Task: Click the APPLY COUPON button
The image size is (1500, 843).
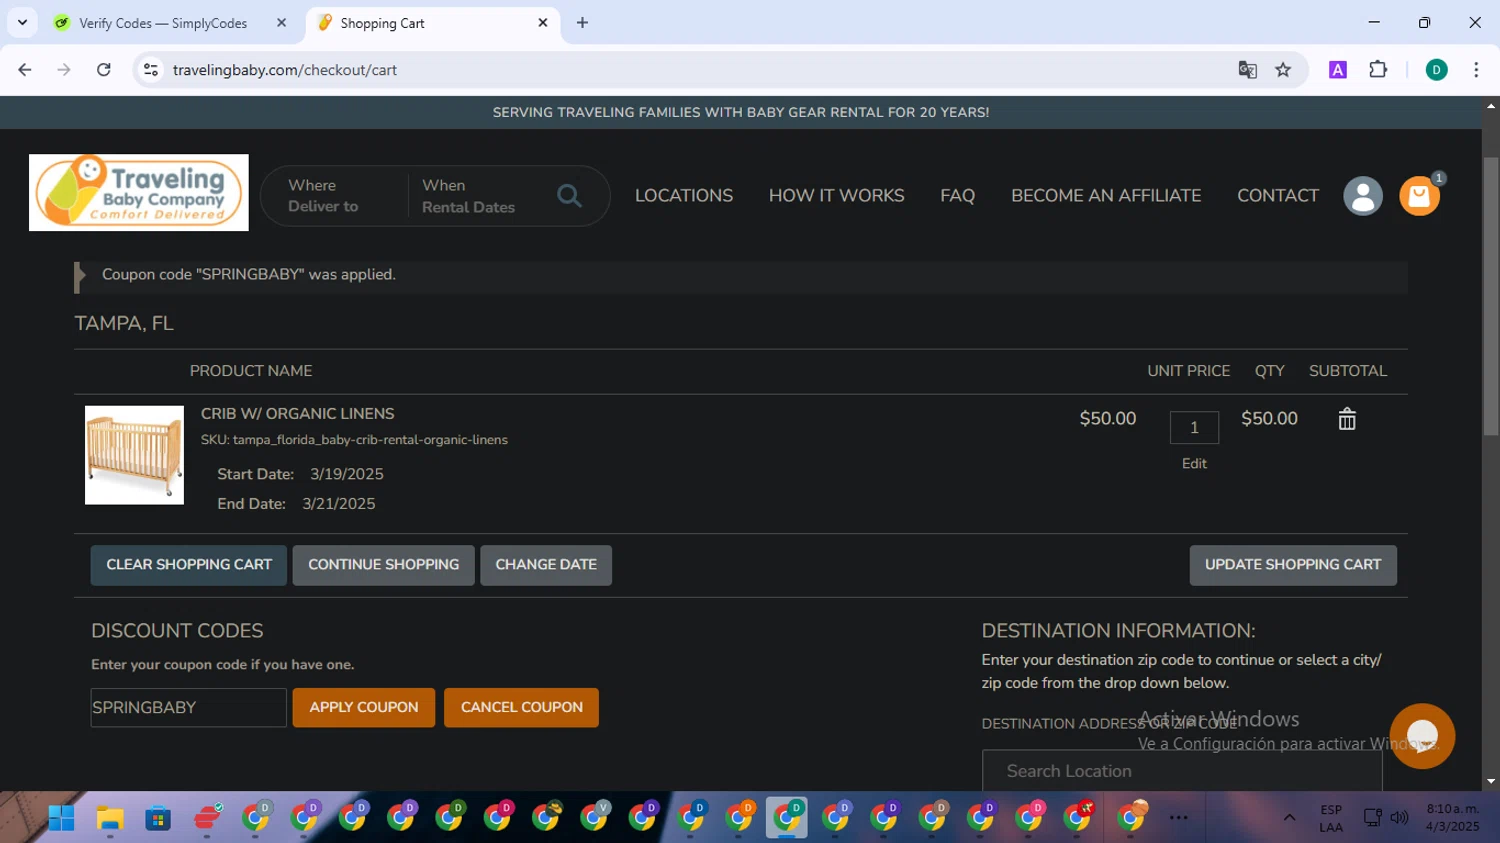Action: [364, 707]
